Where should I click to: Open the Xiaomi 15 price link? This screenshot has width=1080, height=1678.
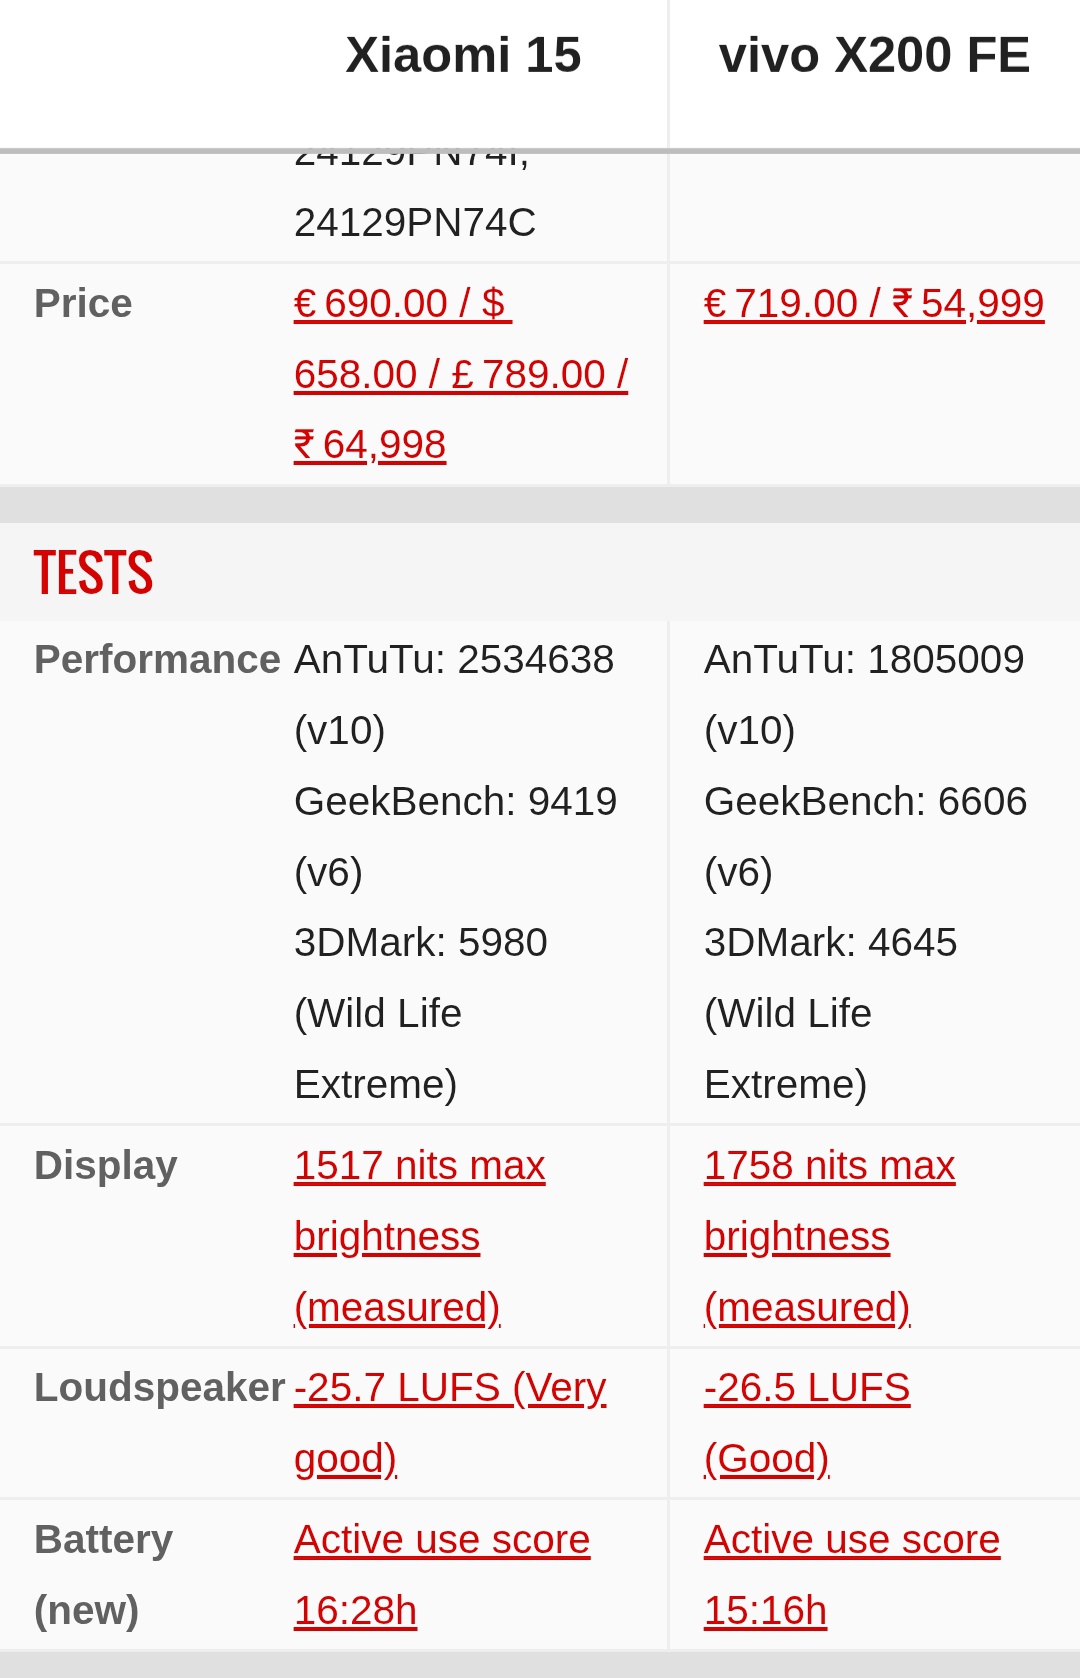coord(460,374)
